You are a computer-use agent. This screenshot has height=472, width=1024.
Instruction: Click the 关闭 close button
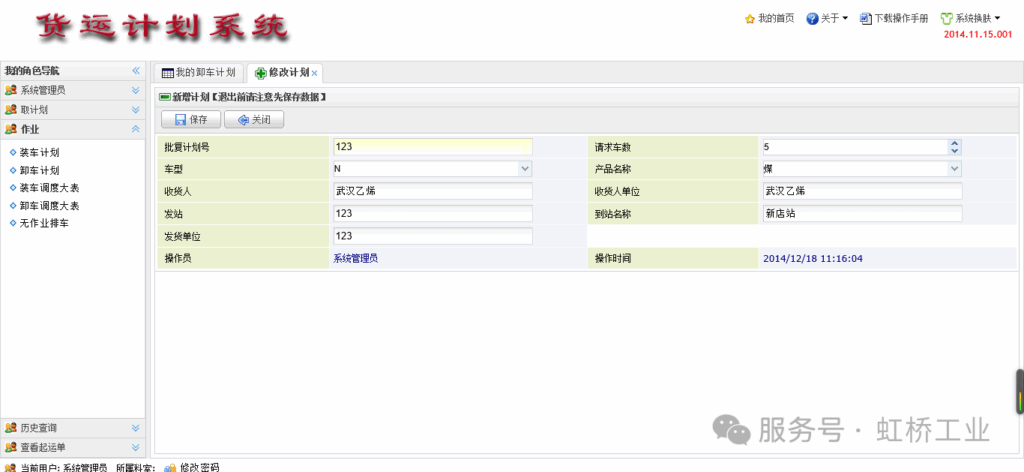coord(254,120)
